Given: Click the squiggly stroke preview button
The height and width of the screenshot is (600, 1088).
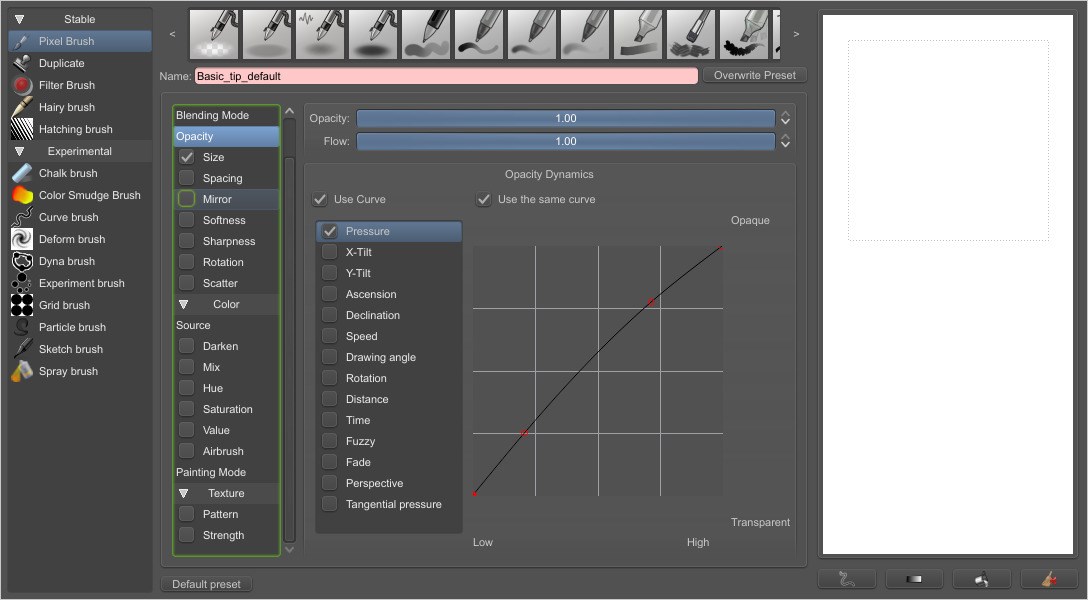Looking at the screenshot, I should coord(846,579).
